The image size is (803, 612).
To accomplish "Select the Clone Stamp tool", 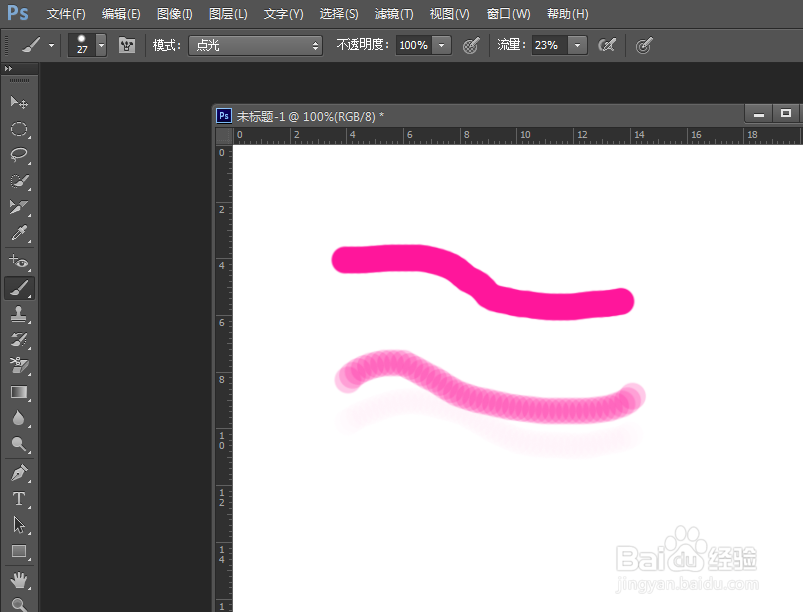I will (x=20, y=314).
